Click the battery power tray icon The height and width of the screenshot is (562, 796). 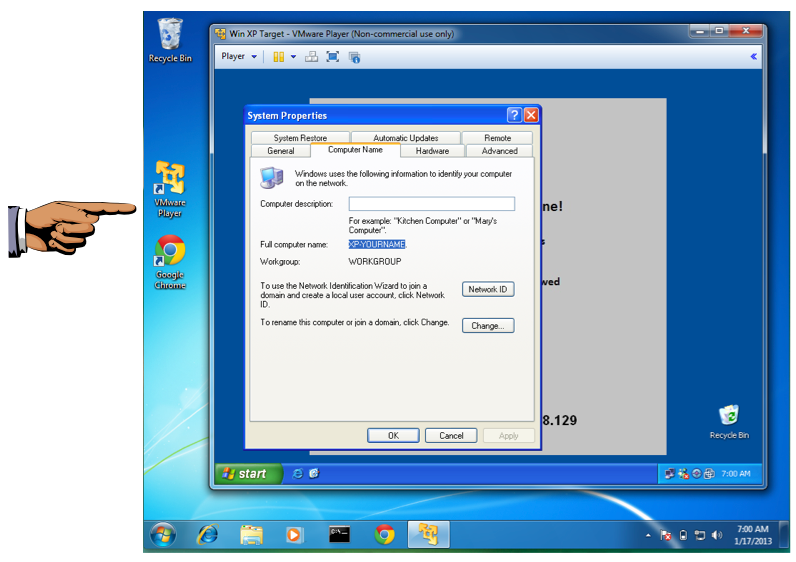pos(683,535)
